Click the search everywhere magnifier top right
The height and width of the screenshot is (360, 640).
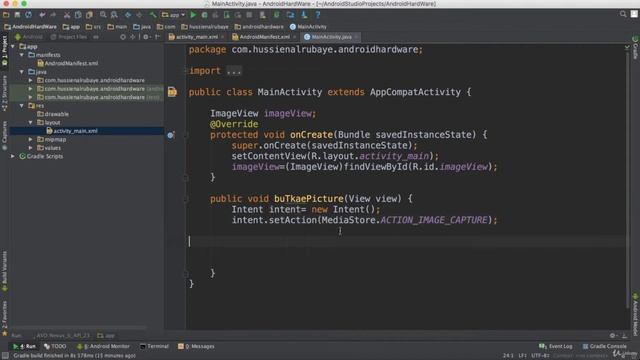(623, 14)
